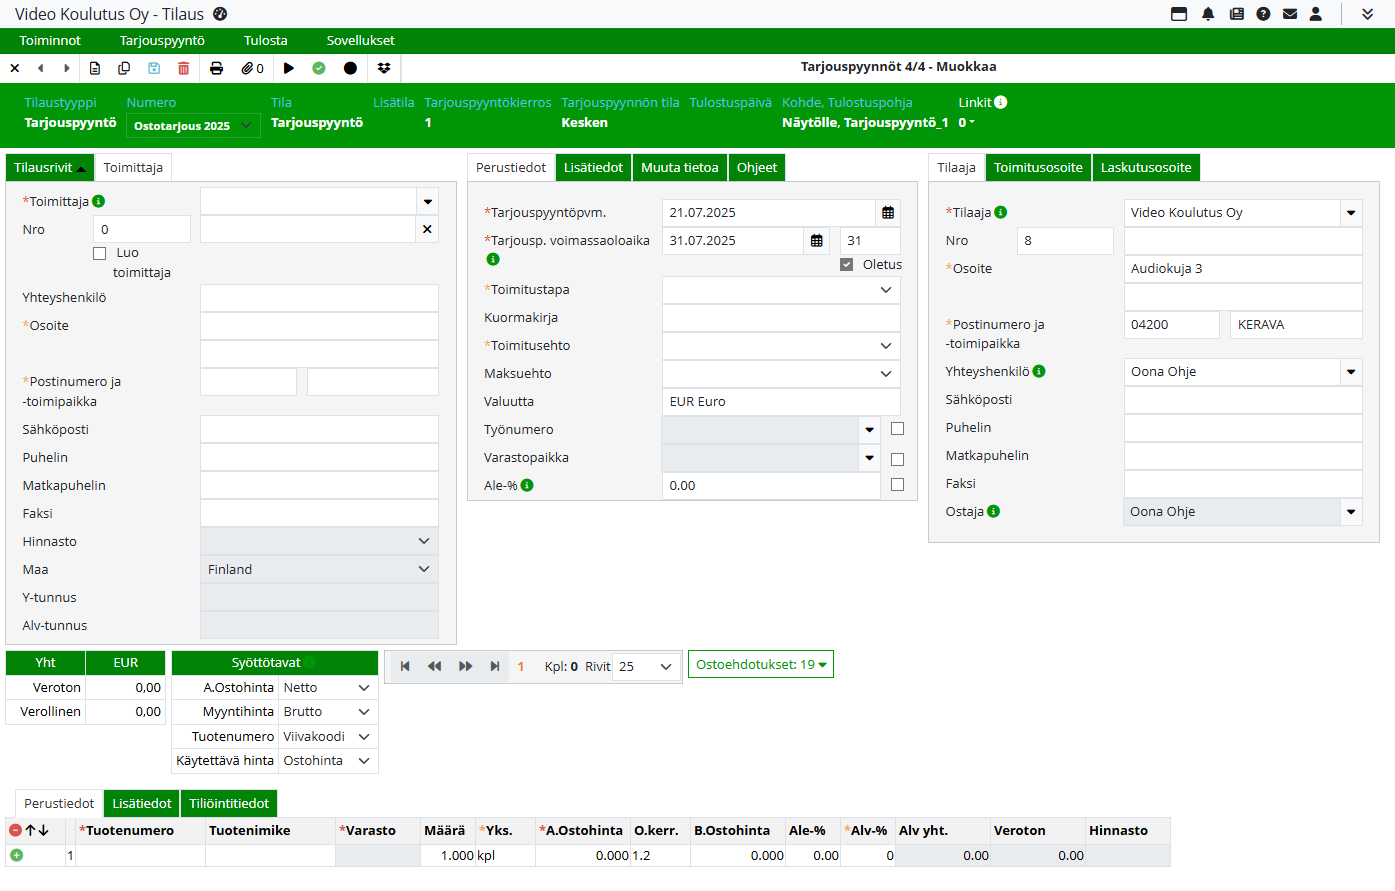Tick the checkbox beside Ale-% field
This screenshot has height=891, width=1395.
(x=897, y=485)
